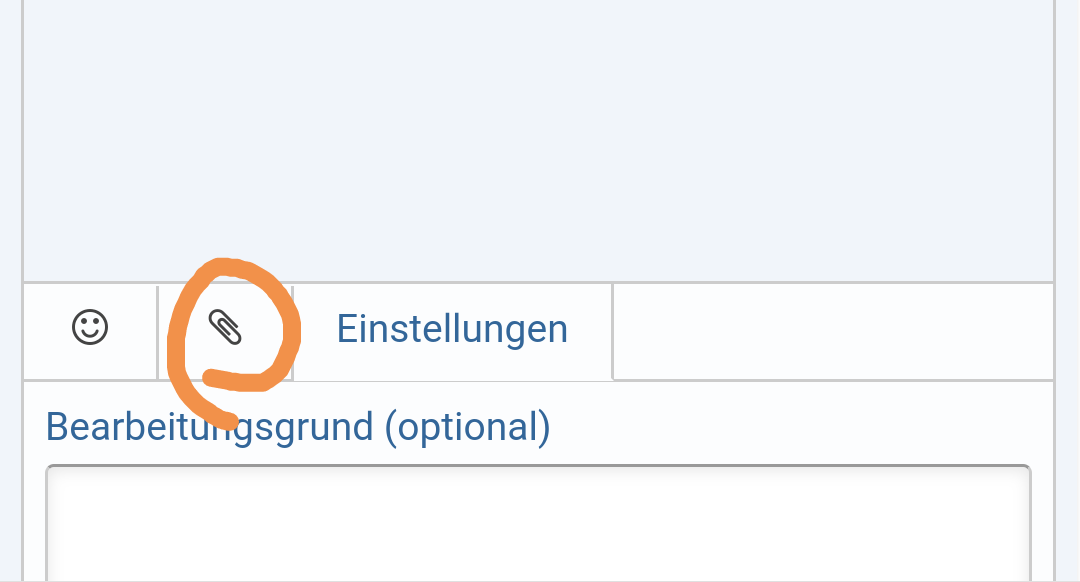Click the paperclip attachments icon

(225, 328)
